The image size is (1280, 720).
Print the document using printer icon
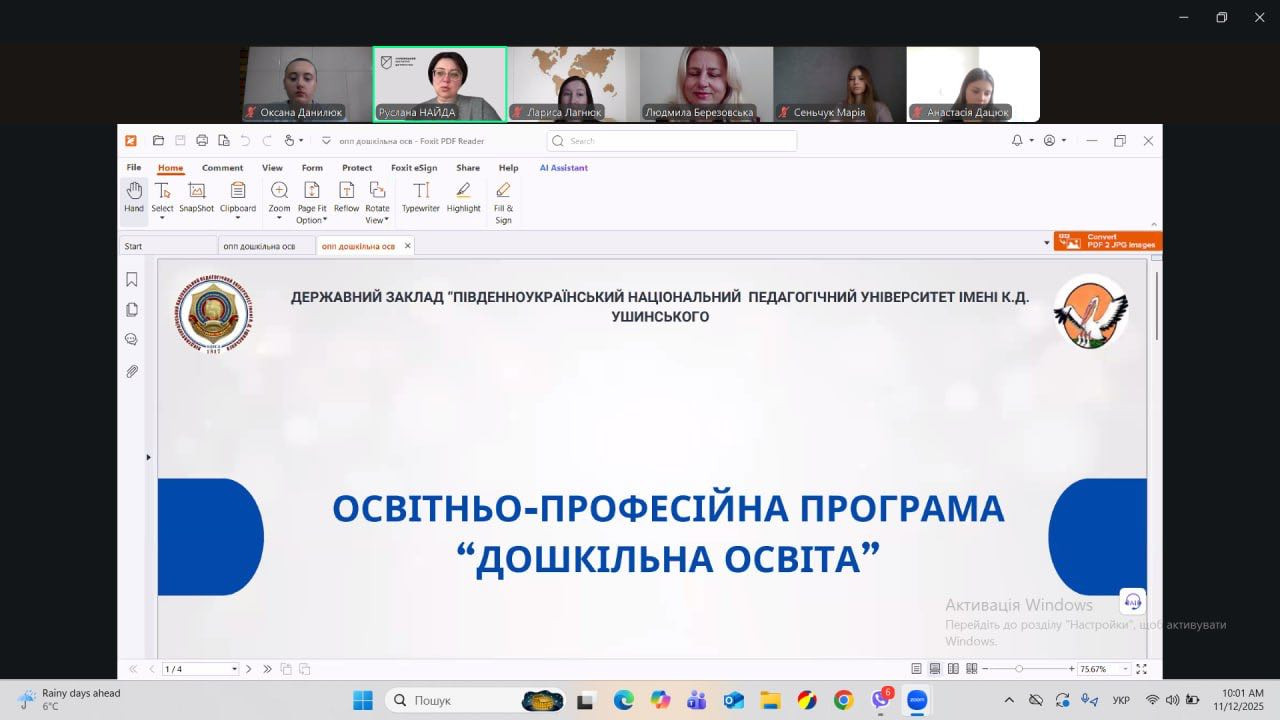pos(202,141)
